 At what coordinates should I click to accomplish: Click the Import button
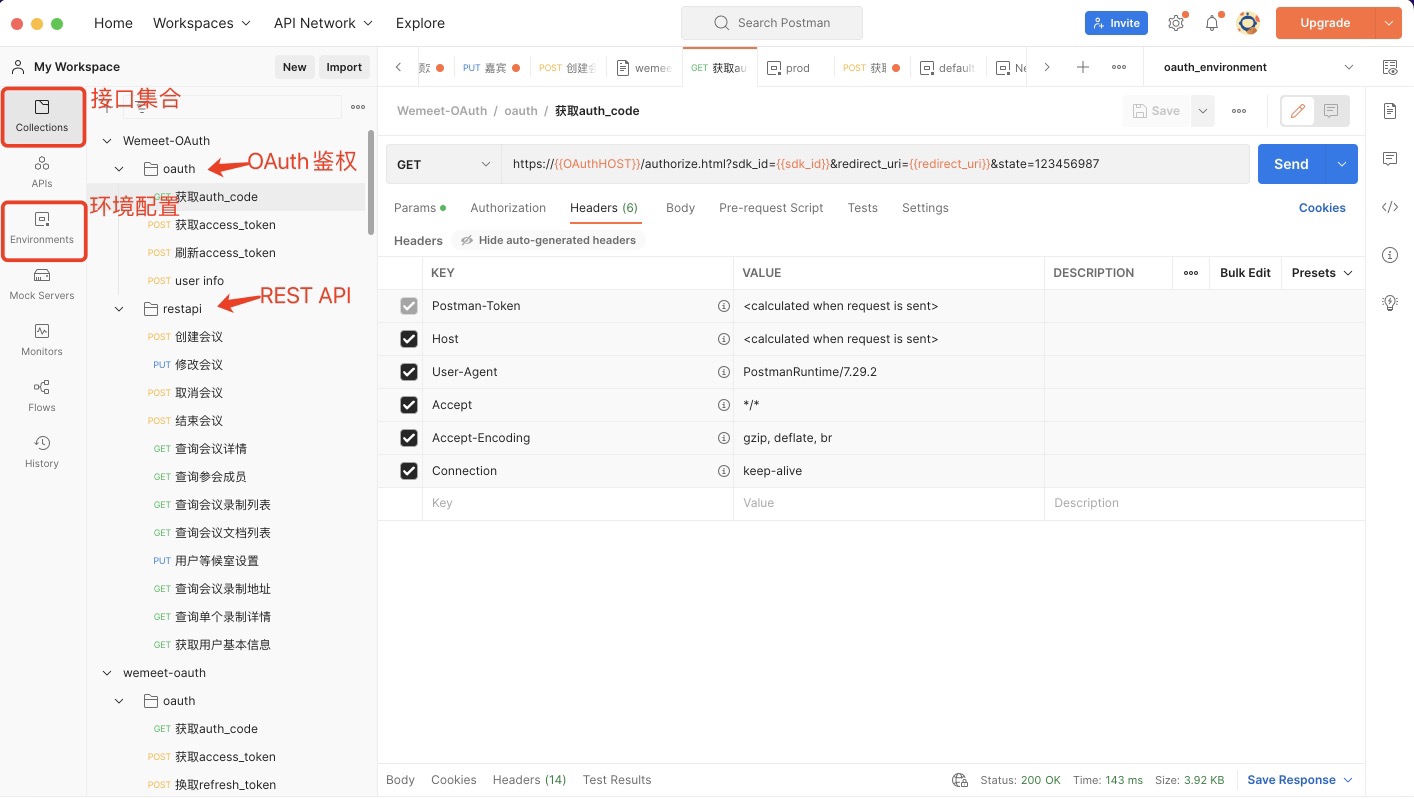[x=344, y=67]
